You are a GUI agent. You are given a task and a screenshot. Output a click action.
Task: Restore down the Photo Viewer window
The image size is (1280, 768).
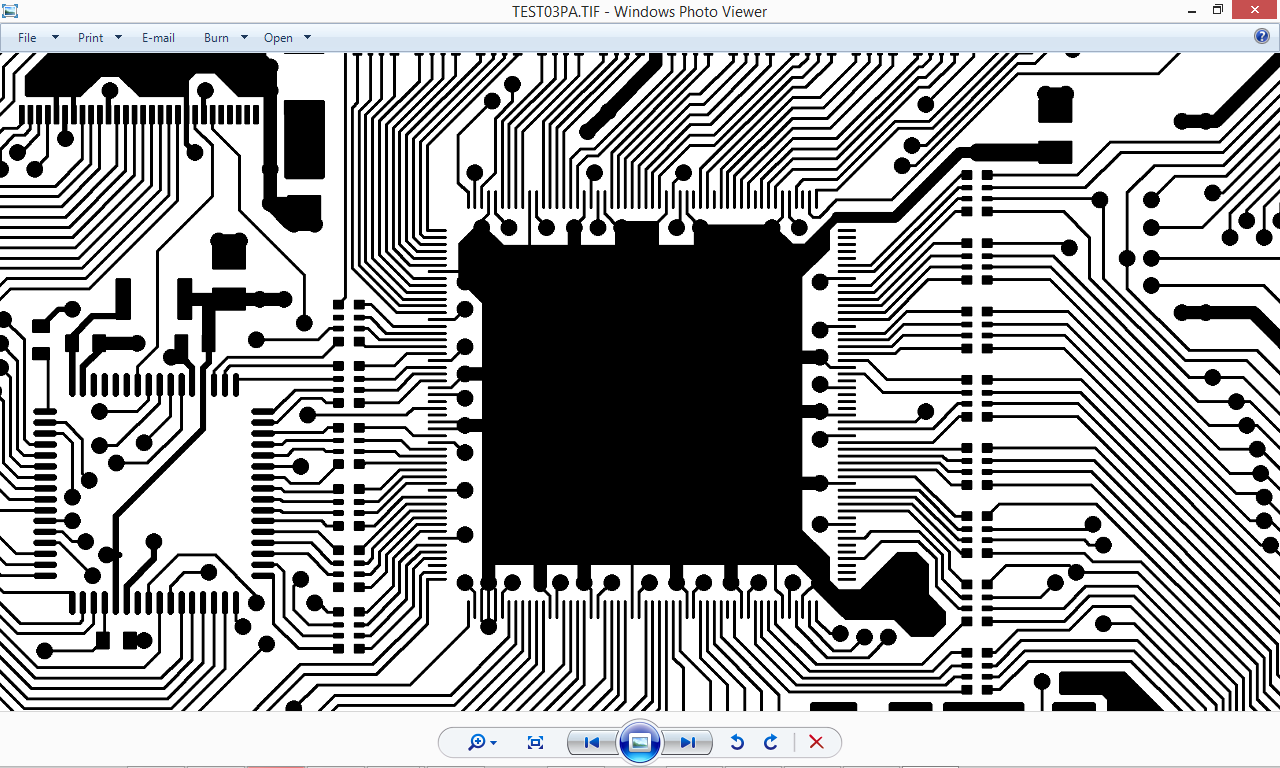point(1217,9)
